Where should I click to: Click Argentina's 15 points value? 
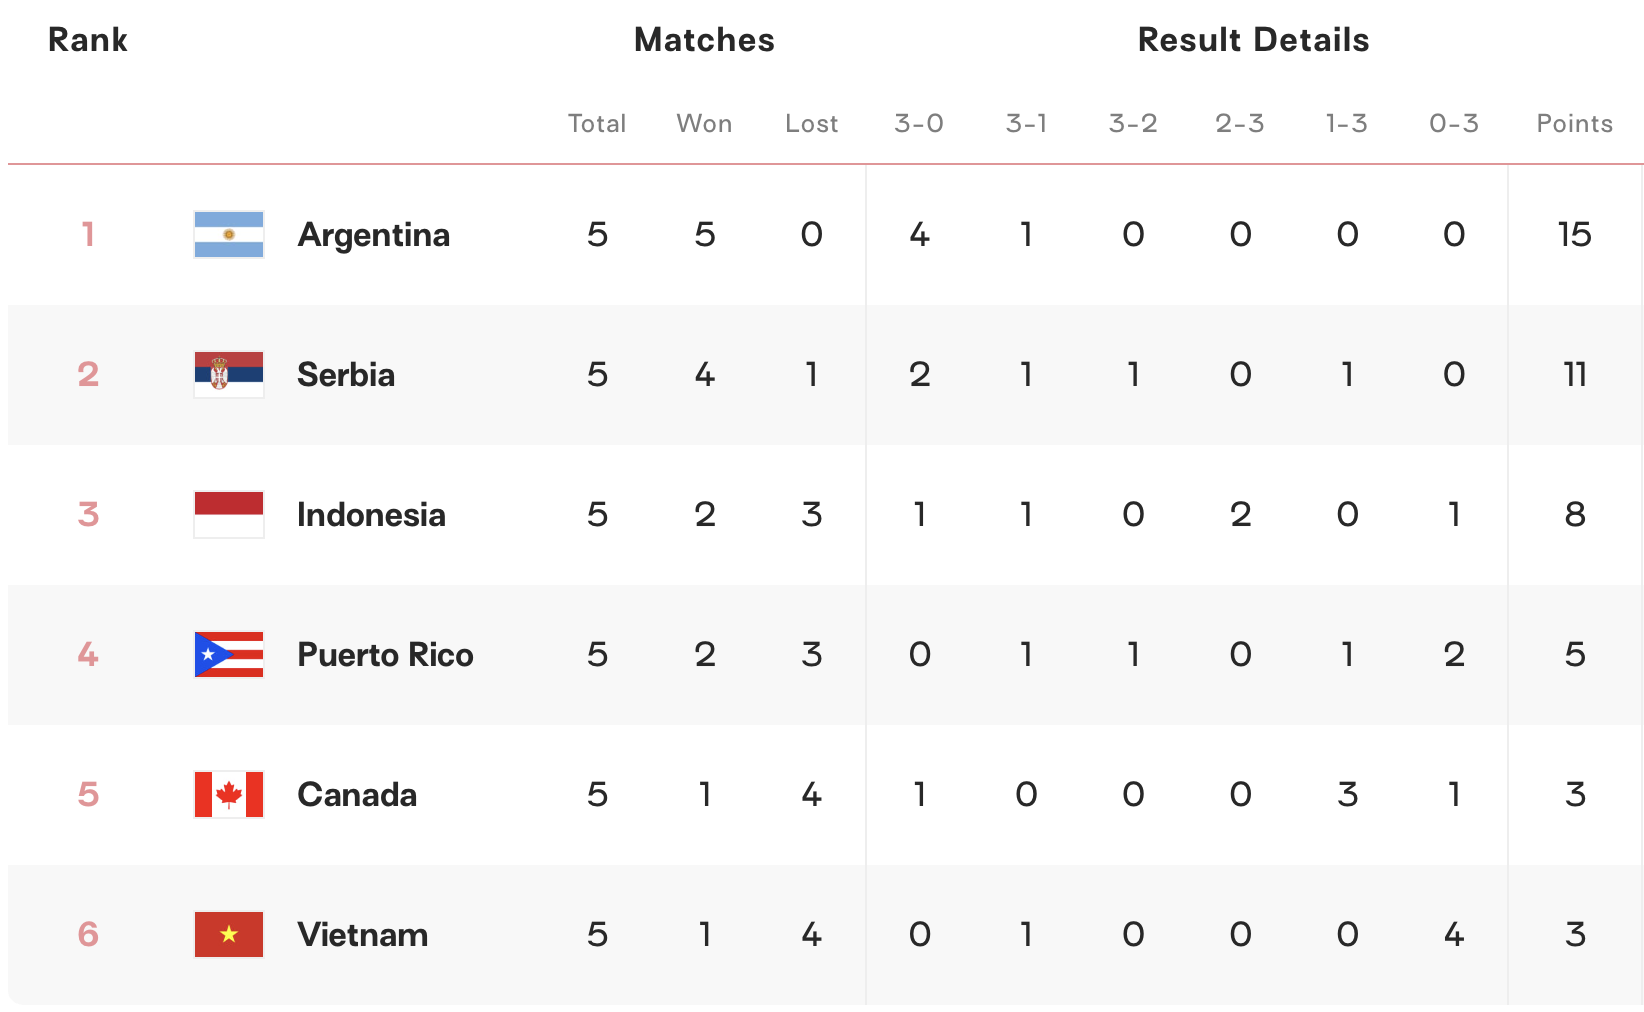[x=1574, y=235]
